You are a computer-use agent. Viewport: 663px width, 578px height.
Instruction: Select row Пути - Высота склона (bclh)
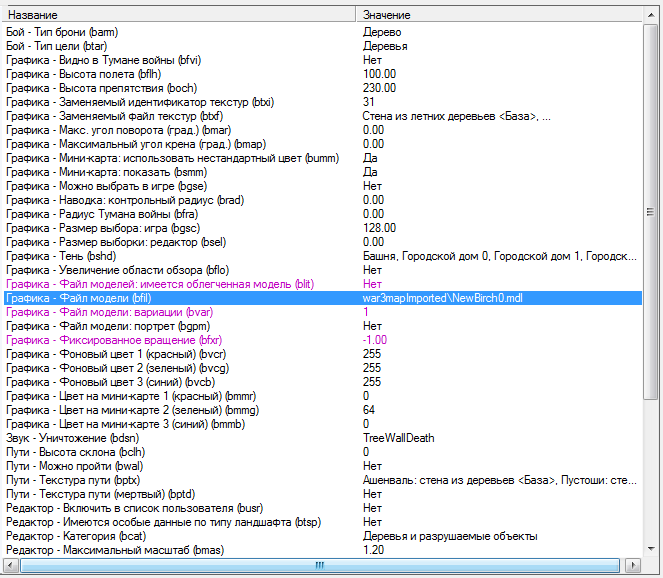(x=323, y=452)
